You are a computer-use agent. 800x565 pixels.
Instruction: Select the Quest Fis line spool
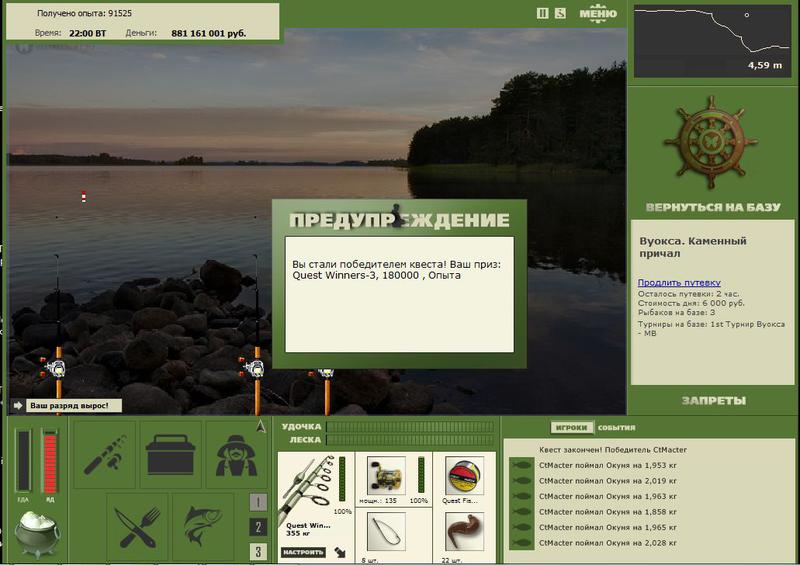click(464, 476)
